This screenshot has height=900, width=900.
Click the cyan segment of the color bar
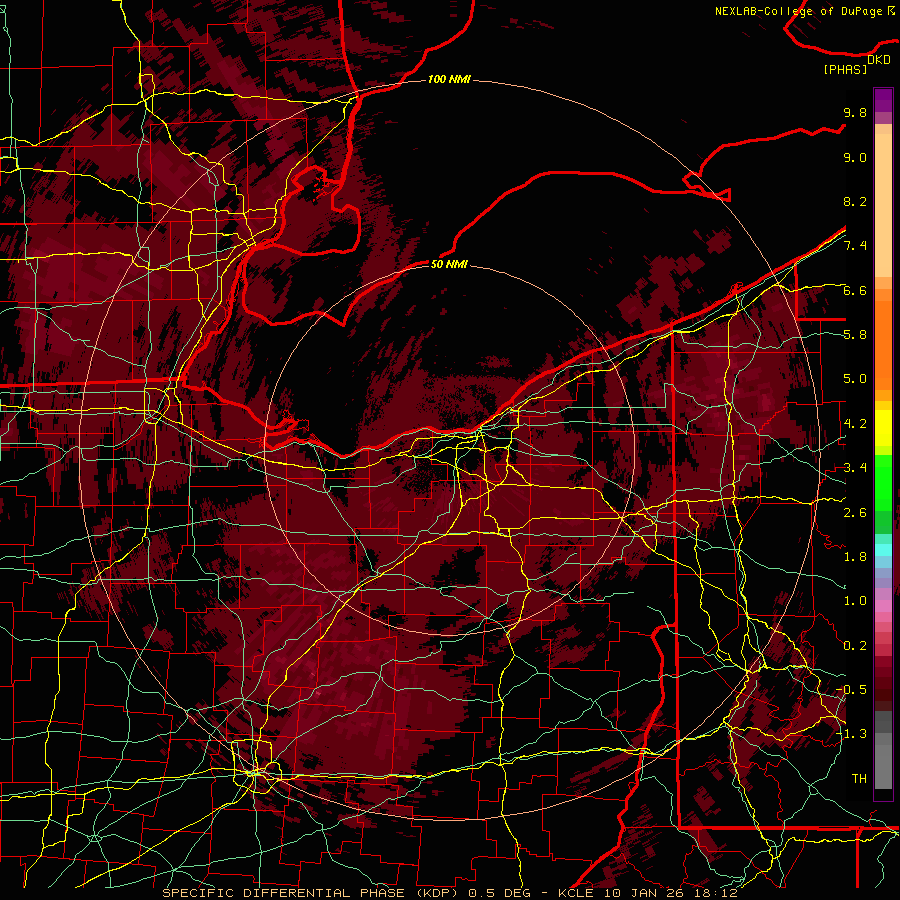(x=883, y=549)
